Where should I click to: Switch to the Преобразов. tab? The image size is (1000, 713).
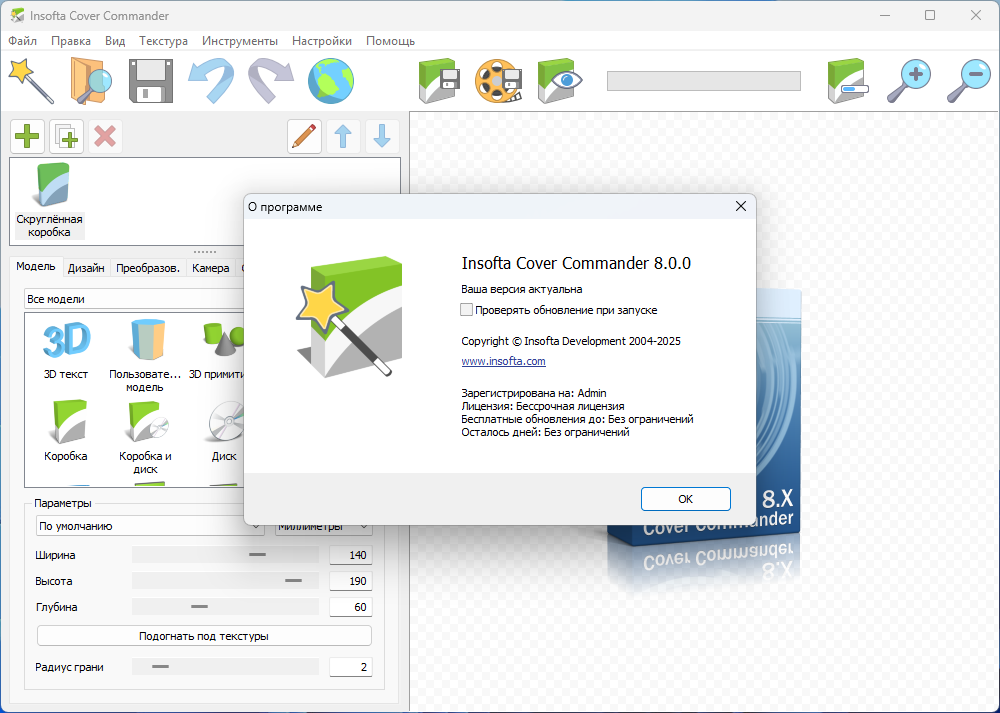(x=148, y=268)
